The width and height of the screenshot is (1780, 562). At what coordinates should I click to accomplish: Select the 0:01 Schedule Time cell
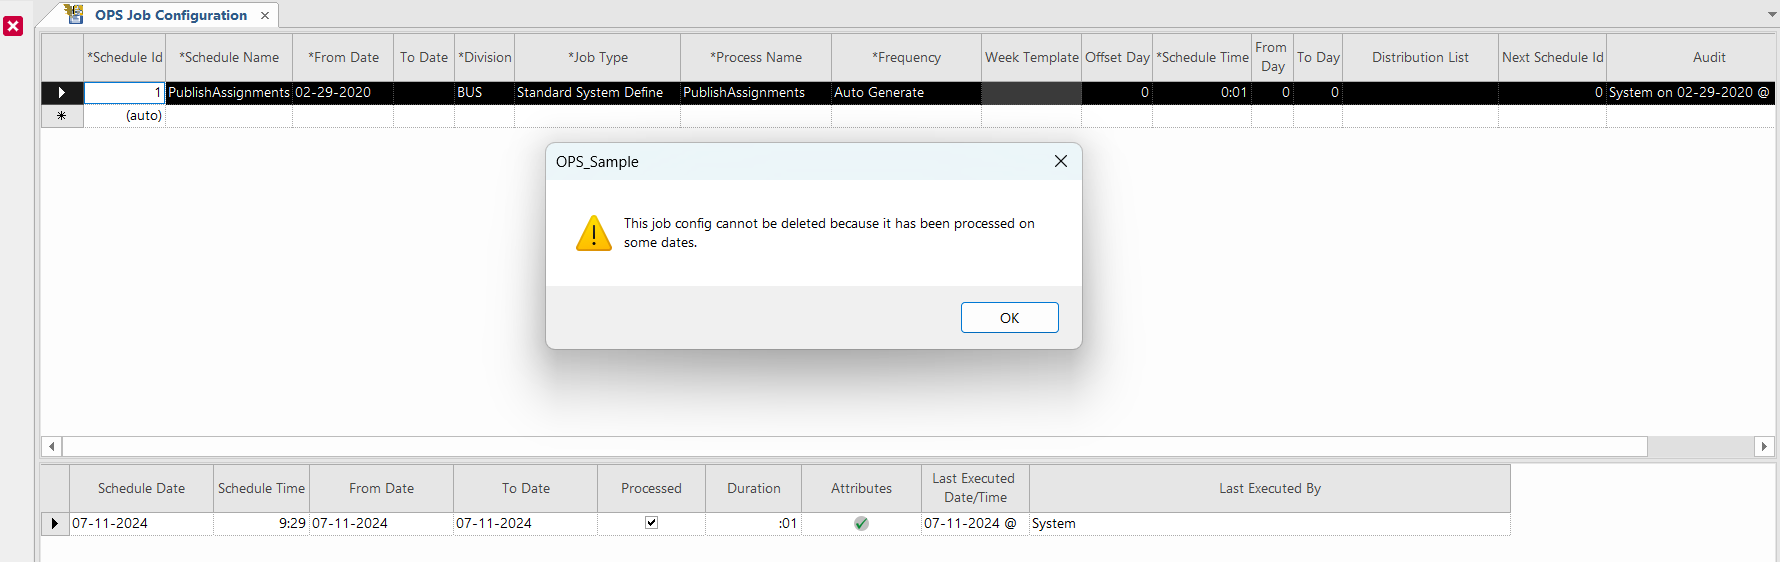tap(1202, 92)
